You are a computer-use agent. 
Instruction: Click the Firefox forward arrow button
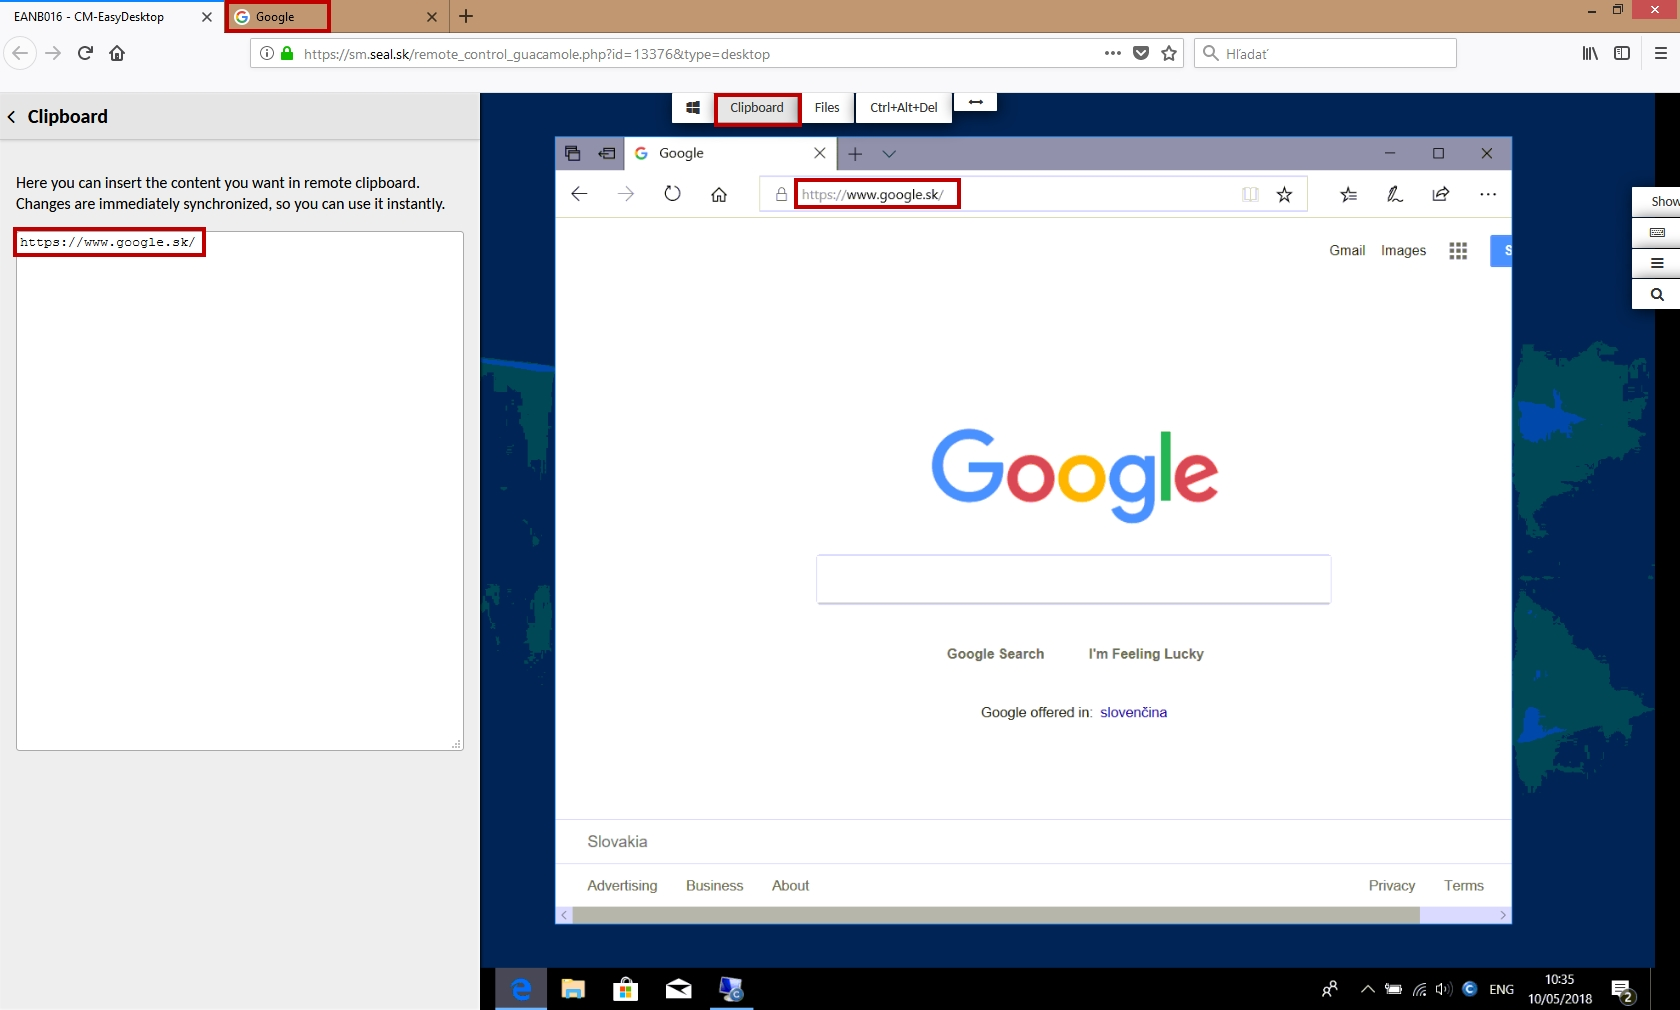coord(54,53)
